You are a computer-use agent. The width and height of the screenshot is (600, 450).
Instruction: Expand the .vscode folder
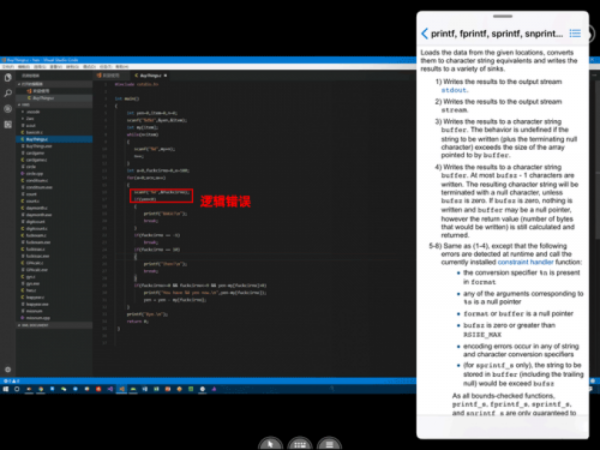(x=54, y=112)
